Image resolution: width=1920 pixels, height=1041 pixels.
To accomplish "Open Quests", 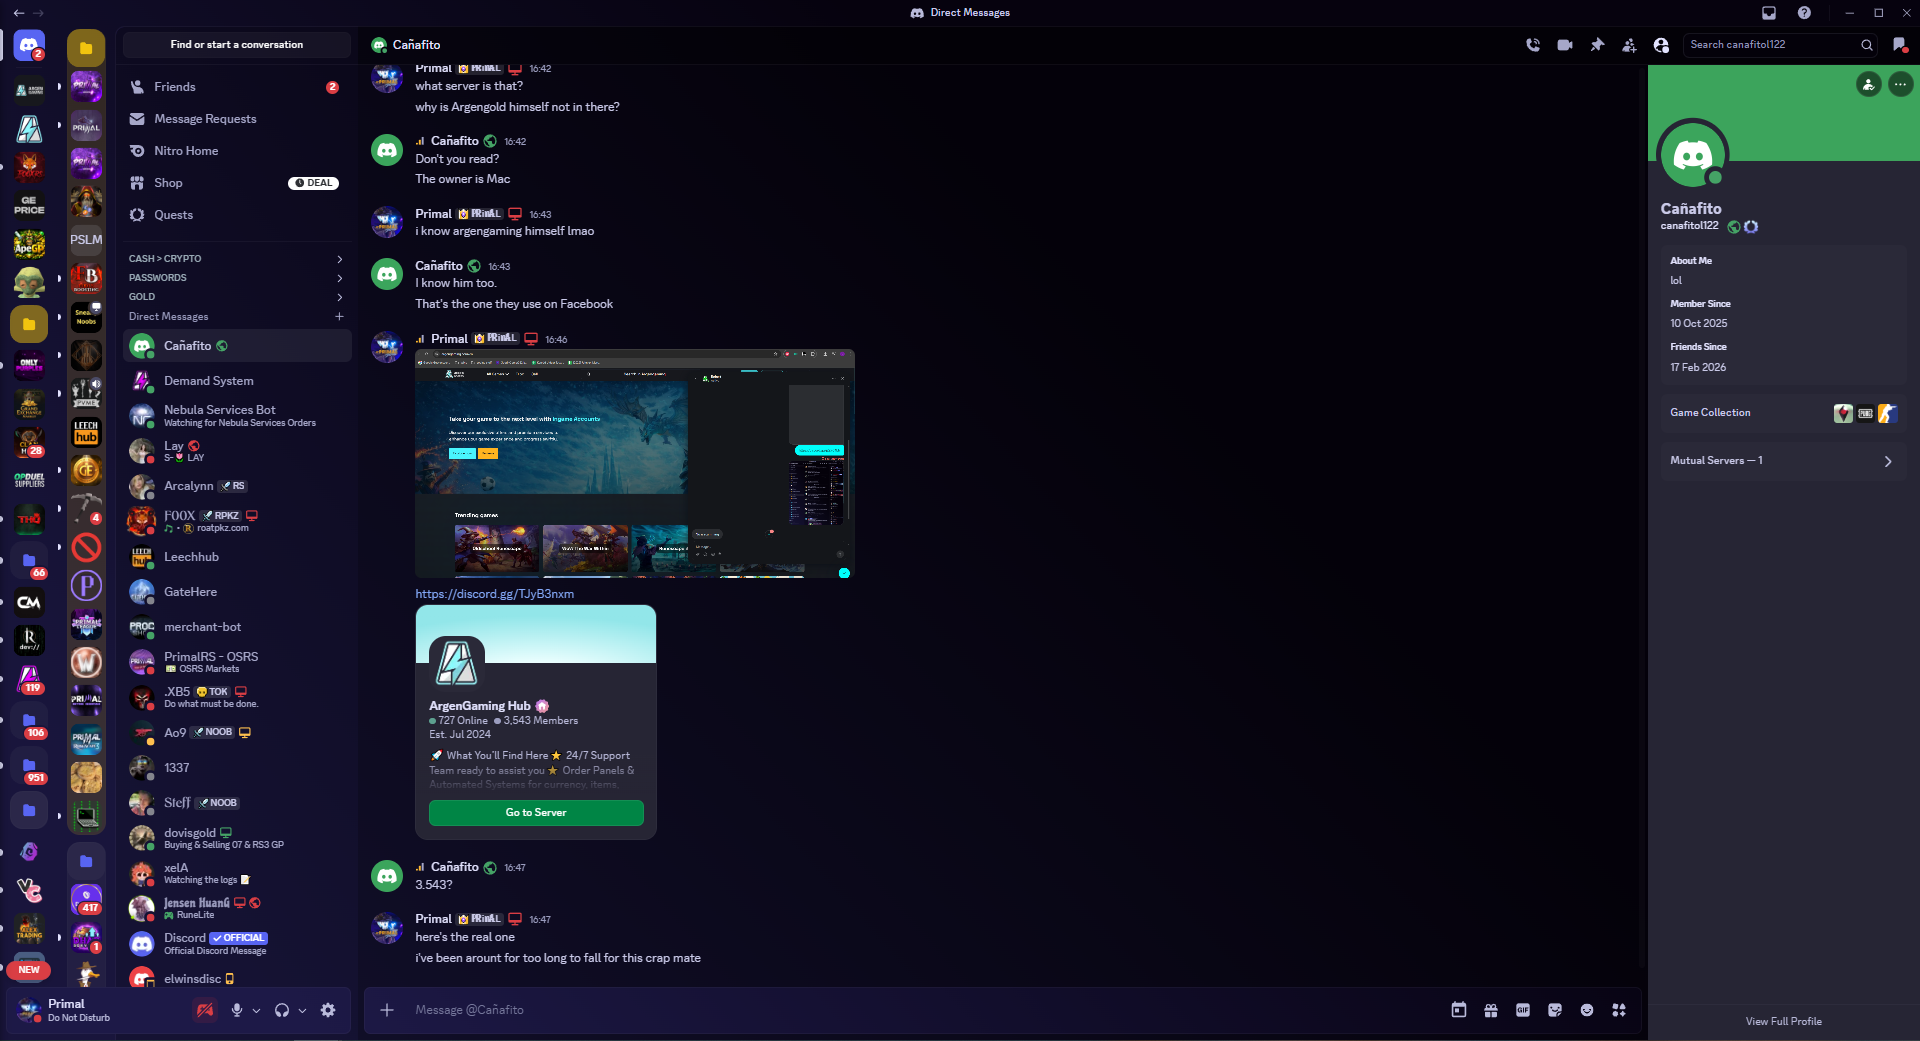I will click(237, 215).
